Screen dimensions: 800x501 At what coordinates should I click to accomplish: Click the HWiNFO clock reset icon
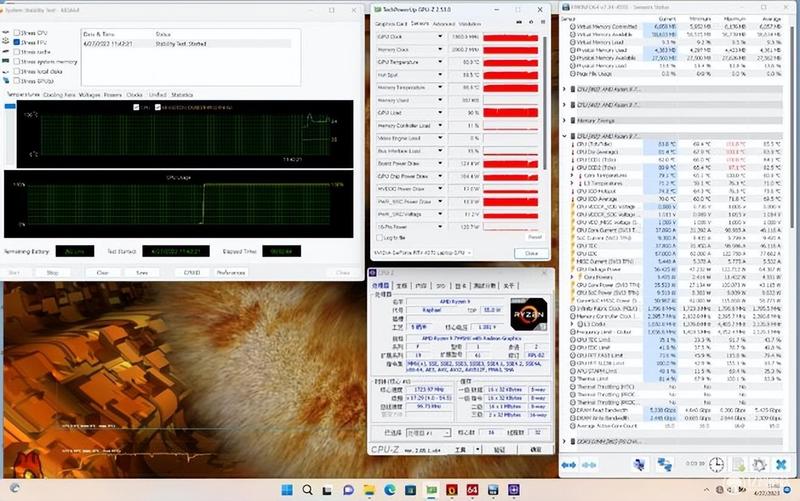pyautogui.click(x=716, y=465)
